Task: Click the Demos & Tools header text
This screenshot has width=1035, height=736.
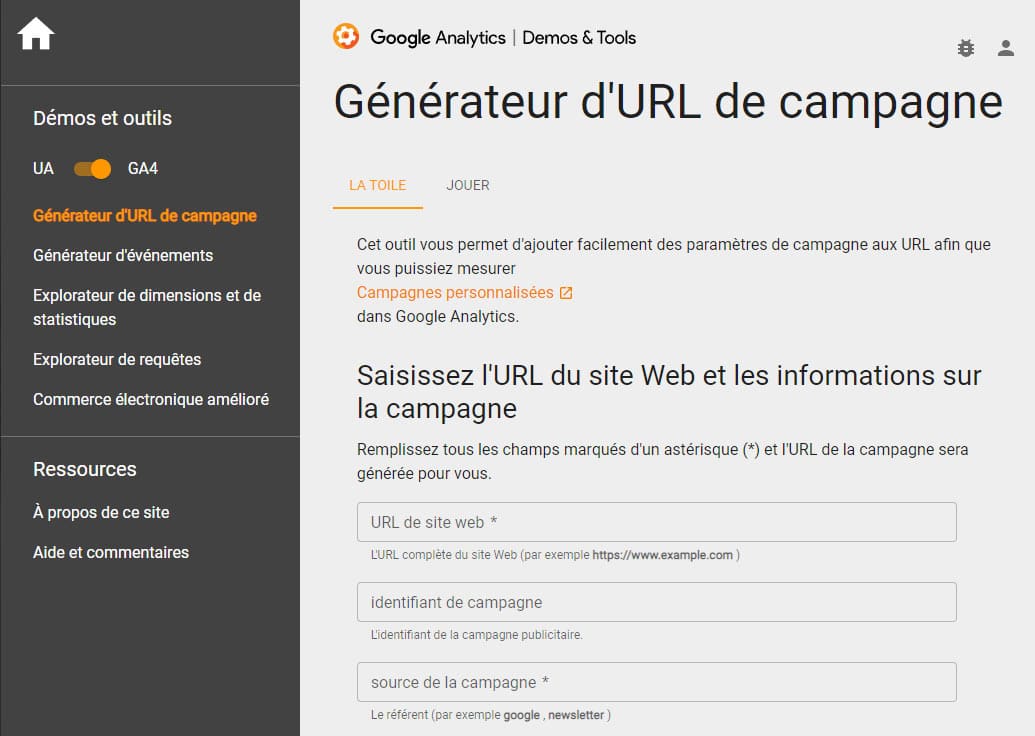Action: point(579,38)
